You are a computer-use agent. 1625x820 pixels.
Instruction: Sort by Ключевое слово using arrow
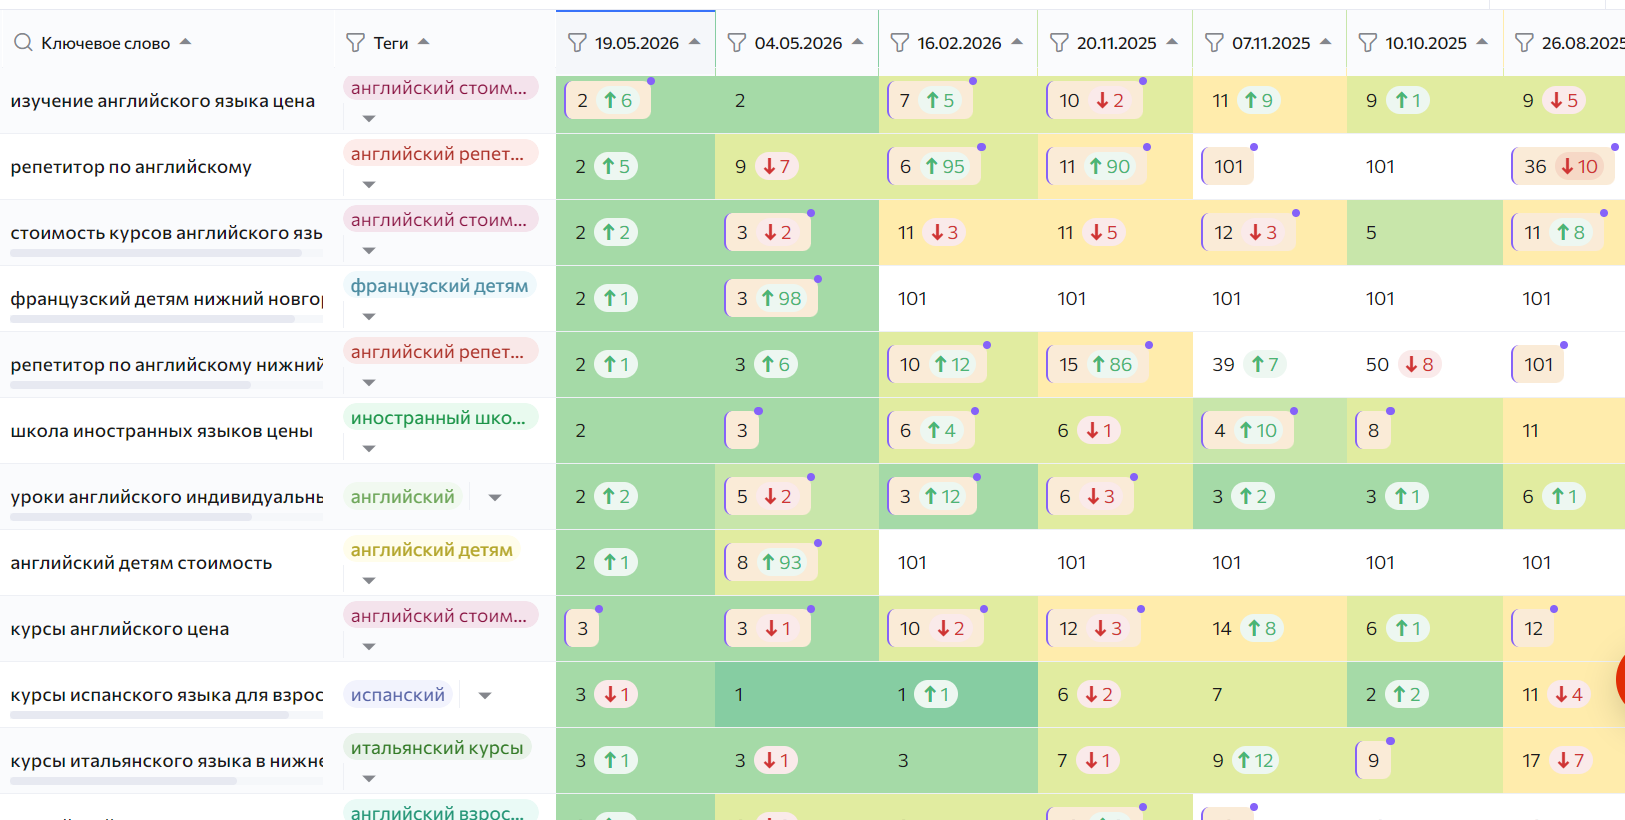185,42
